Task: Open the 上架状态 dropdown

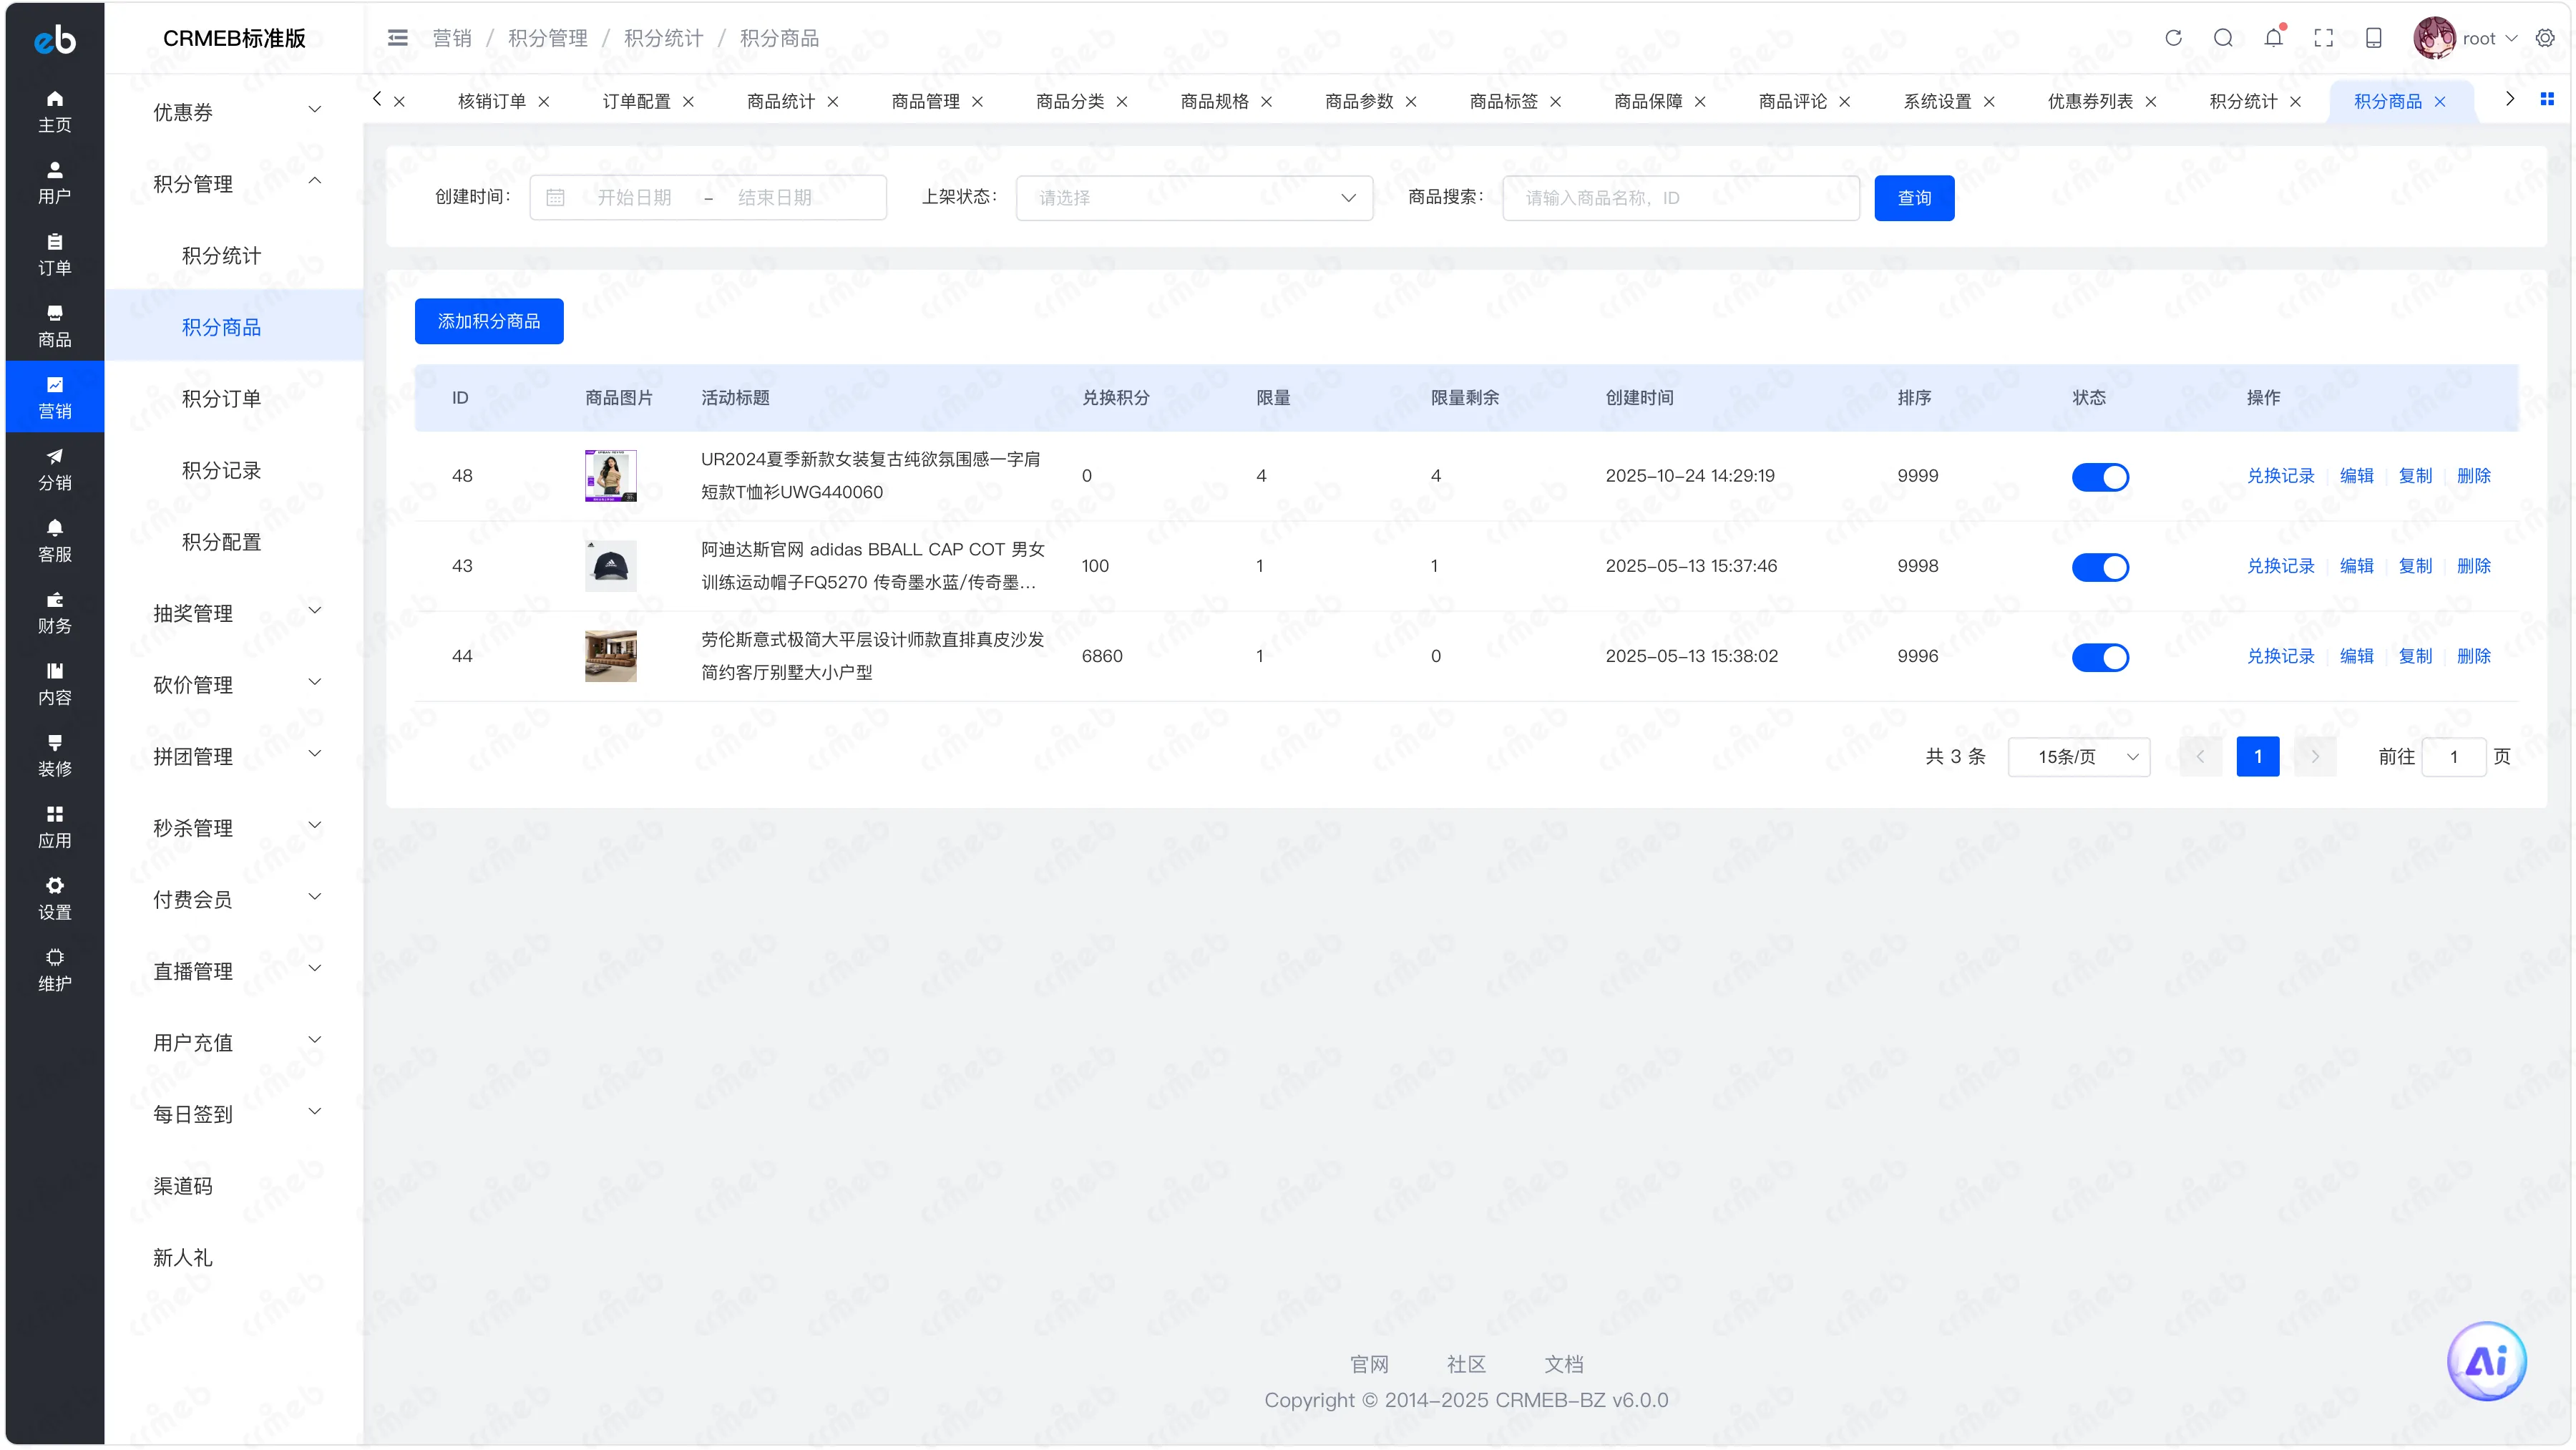Action: tap(1194, 198)
